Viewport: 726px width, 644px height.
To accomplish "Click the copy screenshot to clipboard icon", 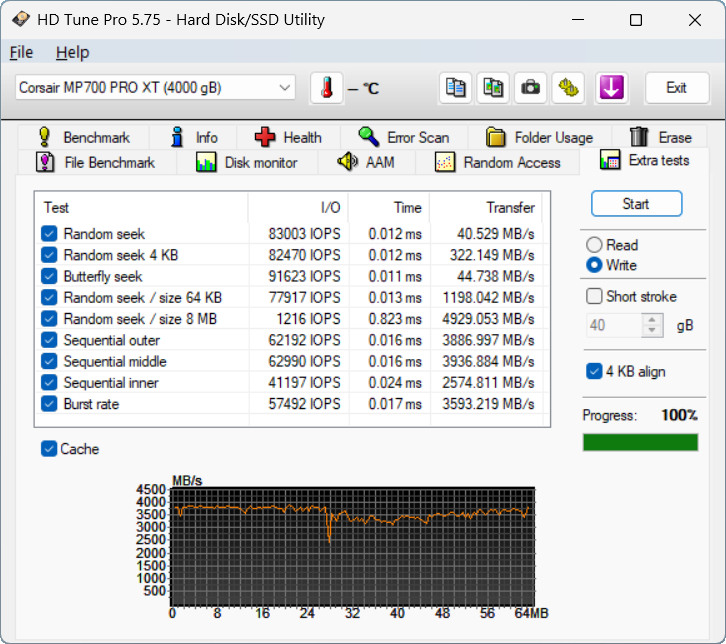I will tap(493, 88).
